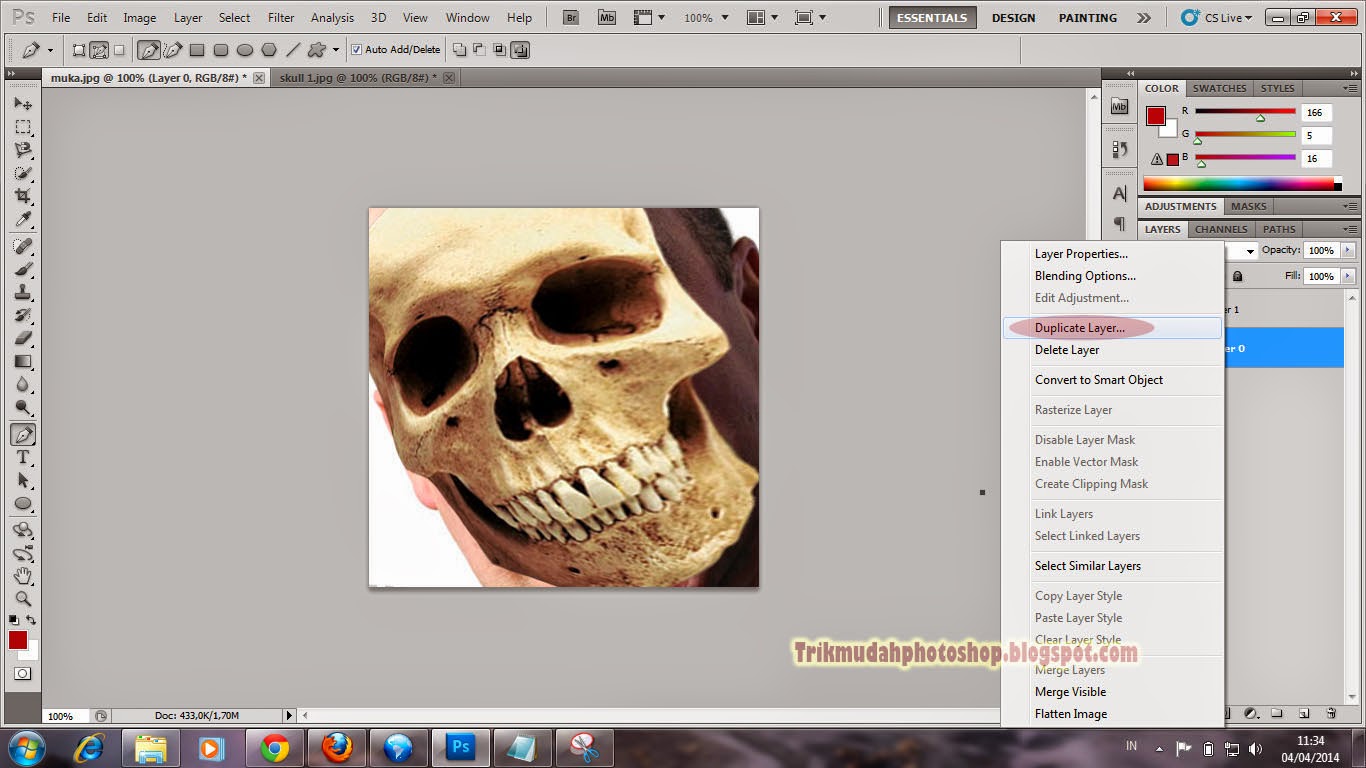
Task: Select the Spot Healing Brush tool
Action: click(23, 246)
